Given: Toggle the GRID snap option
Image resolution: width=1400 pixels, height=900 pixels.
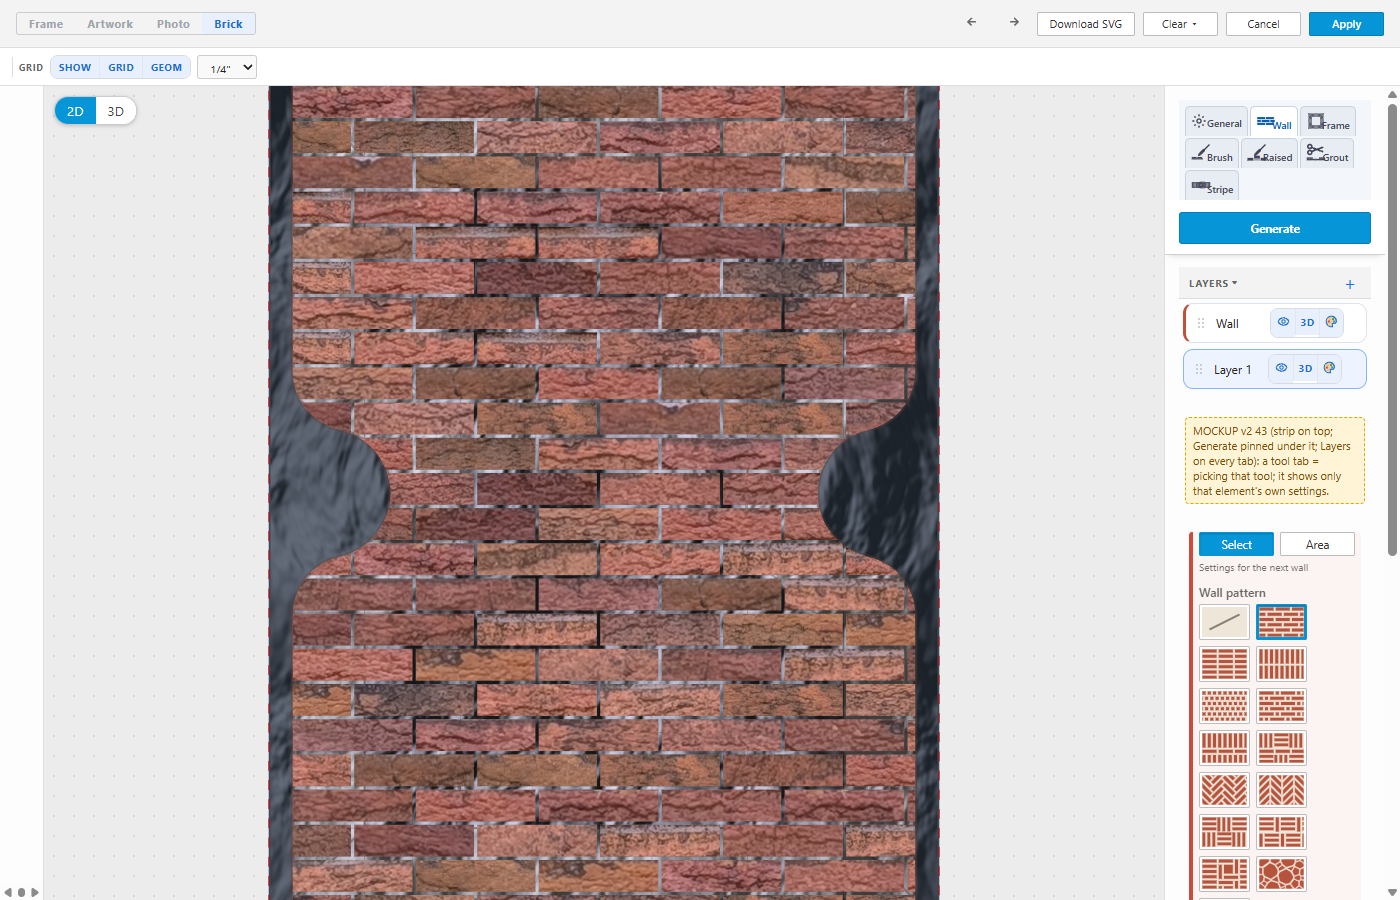Looking at the screenshot, I should point(121,68).
